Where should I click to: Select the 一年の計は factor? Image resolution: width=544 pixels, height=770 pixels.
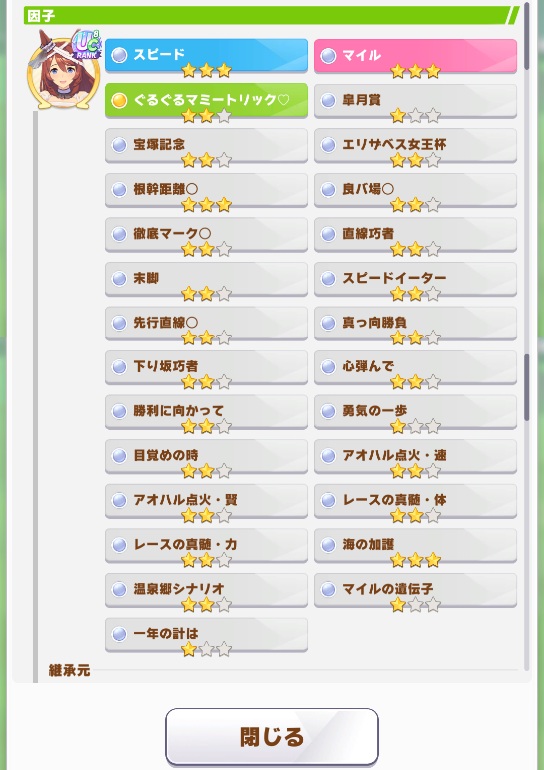(206, 635)
